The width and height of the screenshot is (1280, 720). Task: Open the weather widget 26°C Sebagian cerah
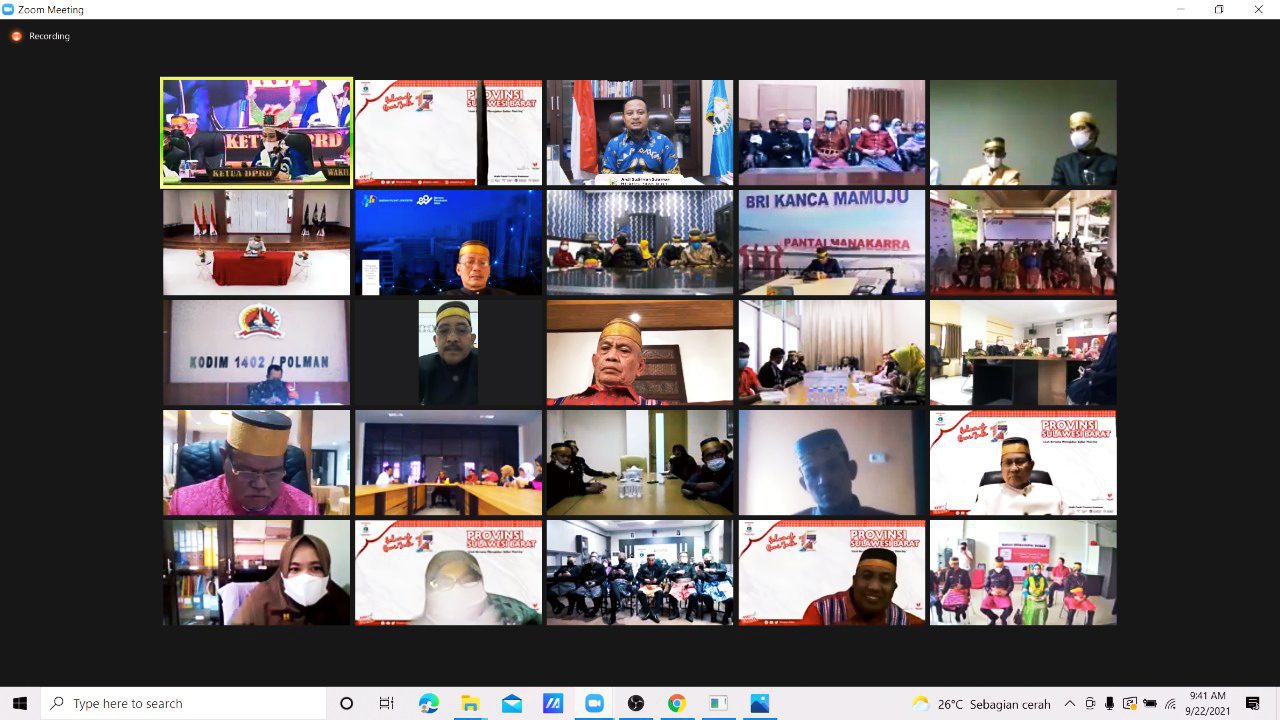pyautogui.click(x=981, y=704)
